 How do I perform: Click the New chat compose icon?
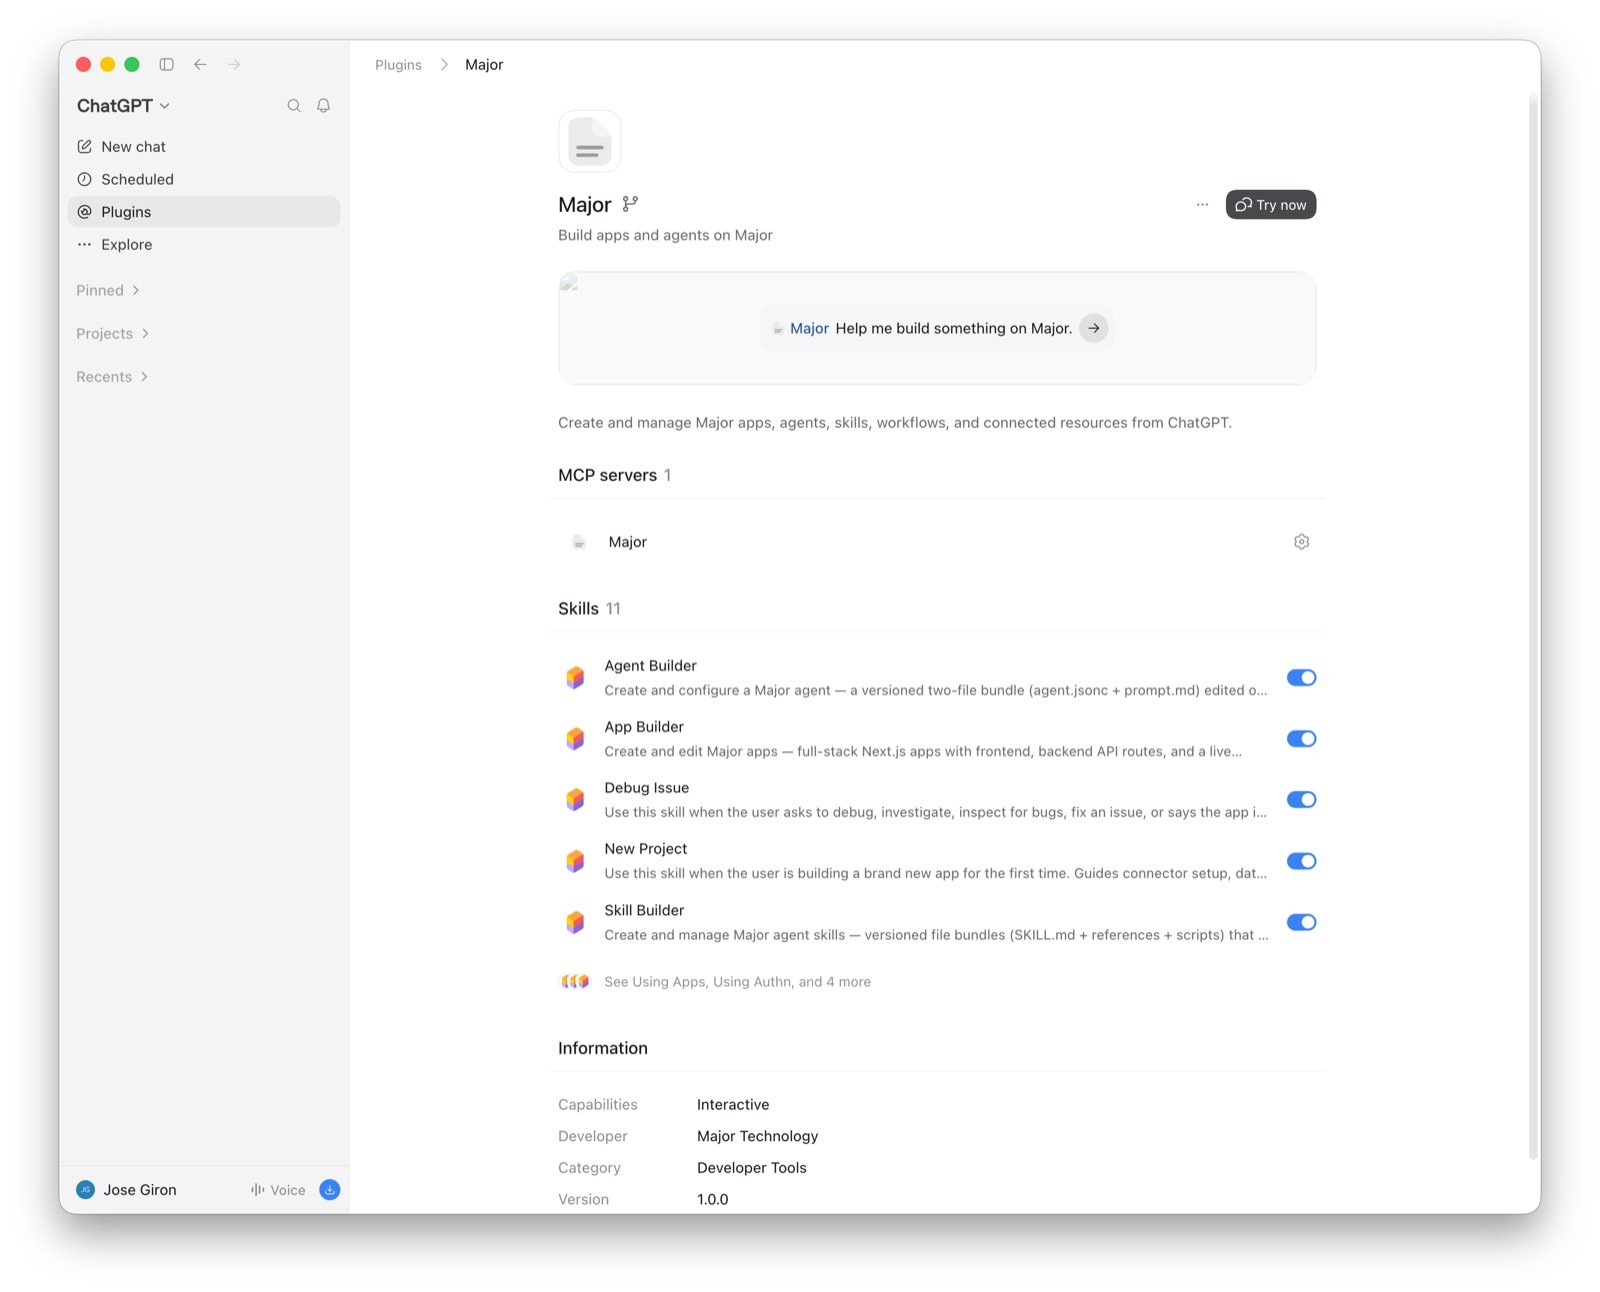click(85, 146)
